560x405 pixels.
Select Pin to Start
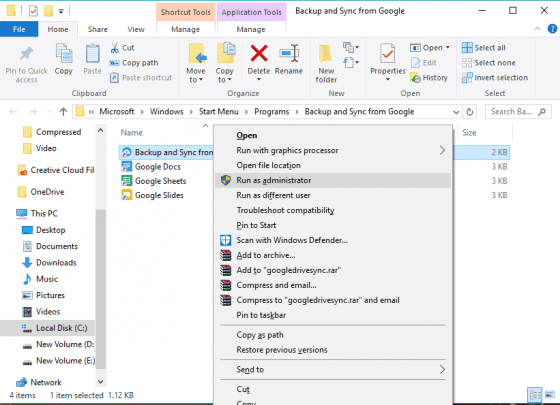pos(333,225)
